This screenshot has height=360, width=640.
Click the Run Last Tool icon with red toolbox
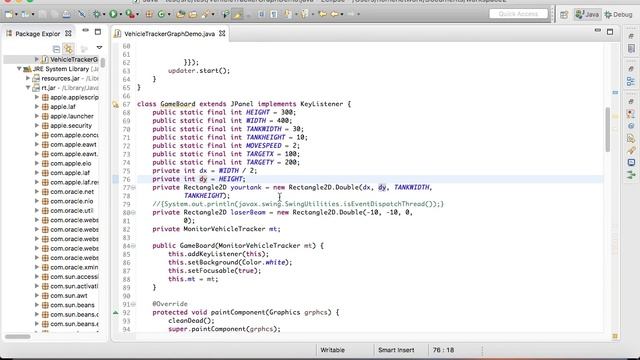pos(130,14)
